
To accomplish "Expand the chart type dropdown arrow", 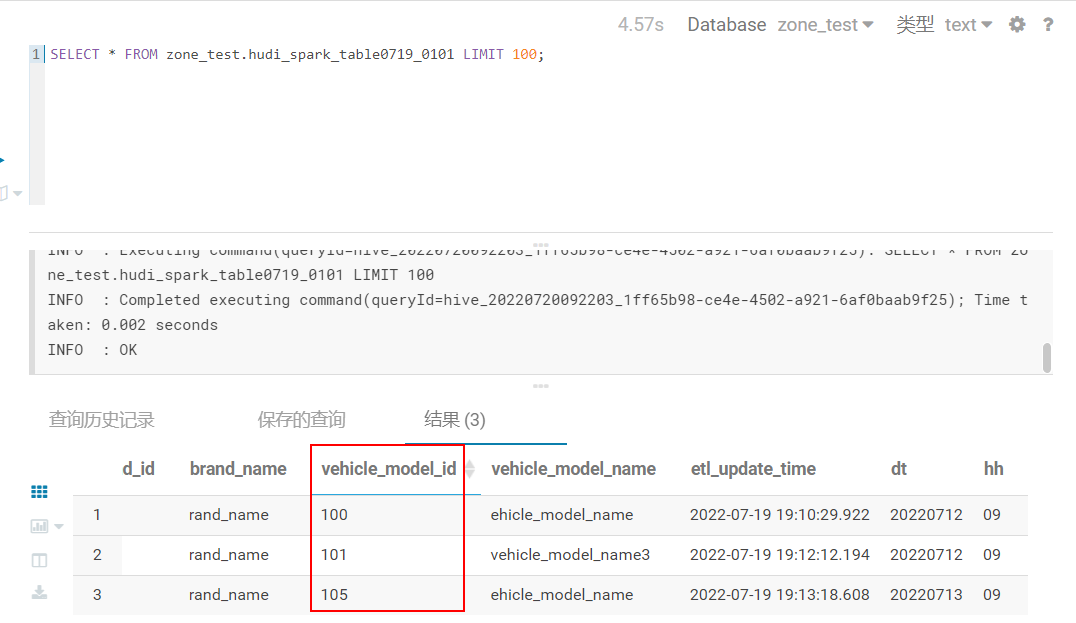I will pos(59,527).
